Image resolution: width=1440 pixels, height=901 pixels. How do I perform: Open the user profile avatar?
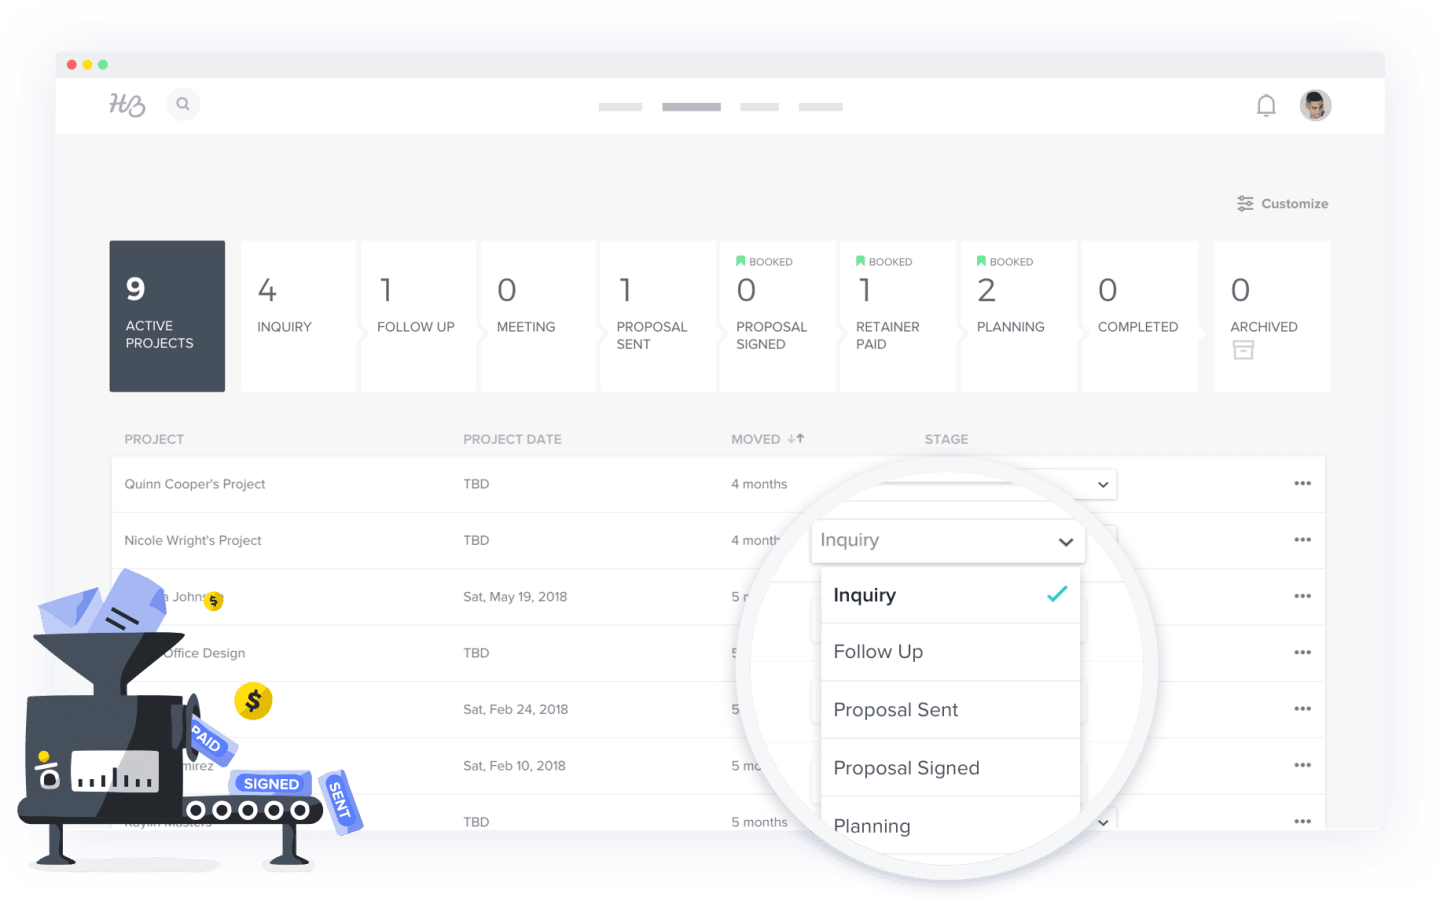[1315, 105]
